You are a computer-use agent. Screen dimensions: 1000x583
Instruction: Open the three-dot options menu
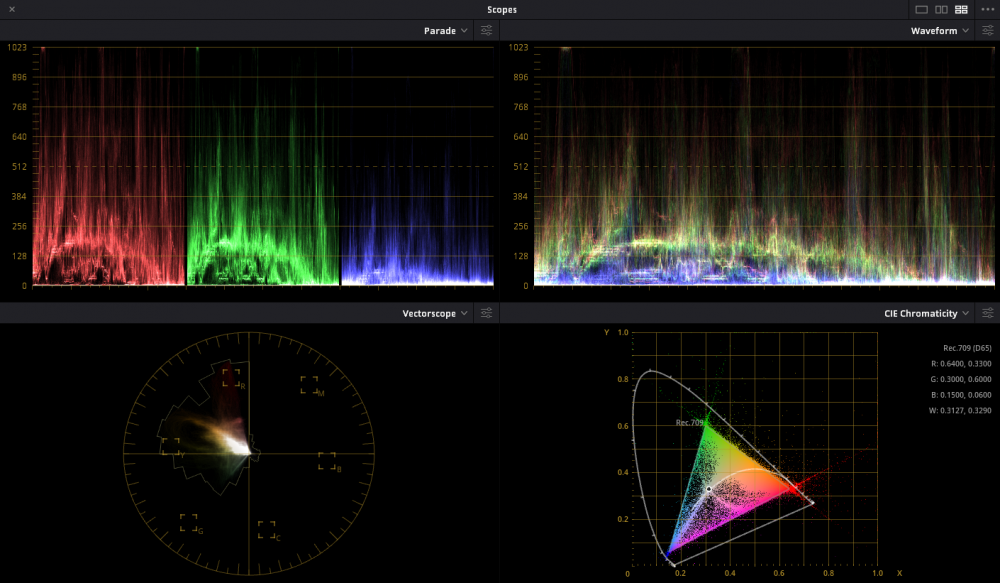coord(988,9)
